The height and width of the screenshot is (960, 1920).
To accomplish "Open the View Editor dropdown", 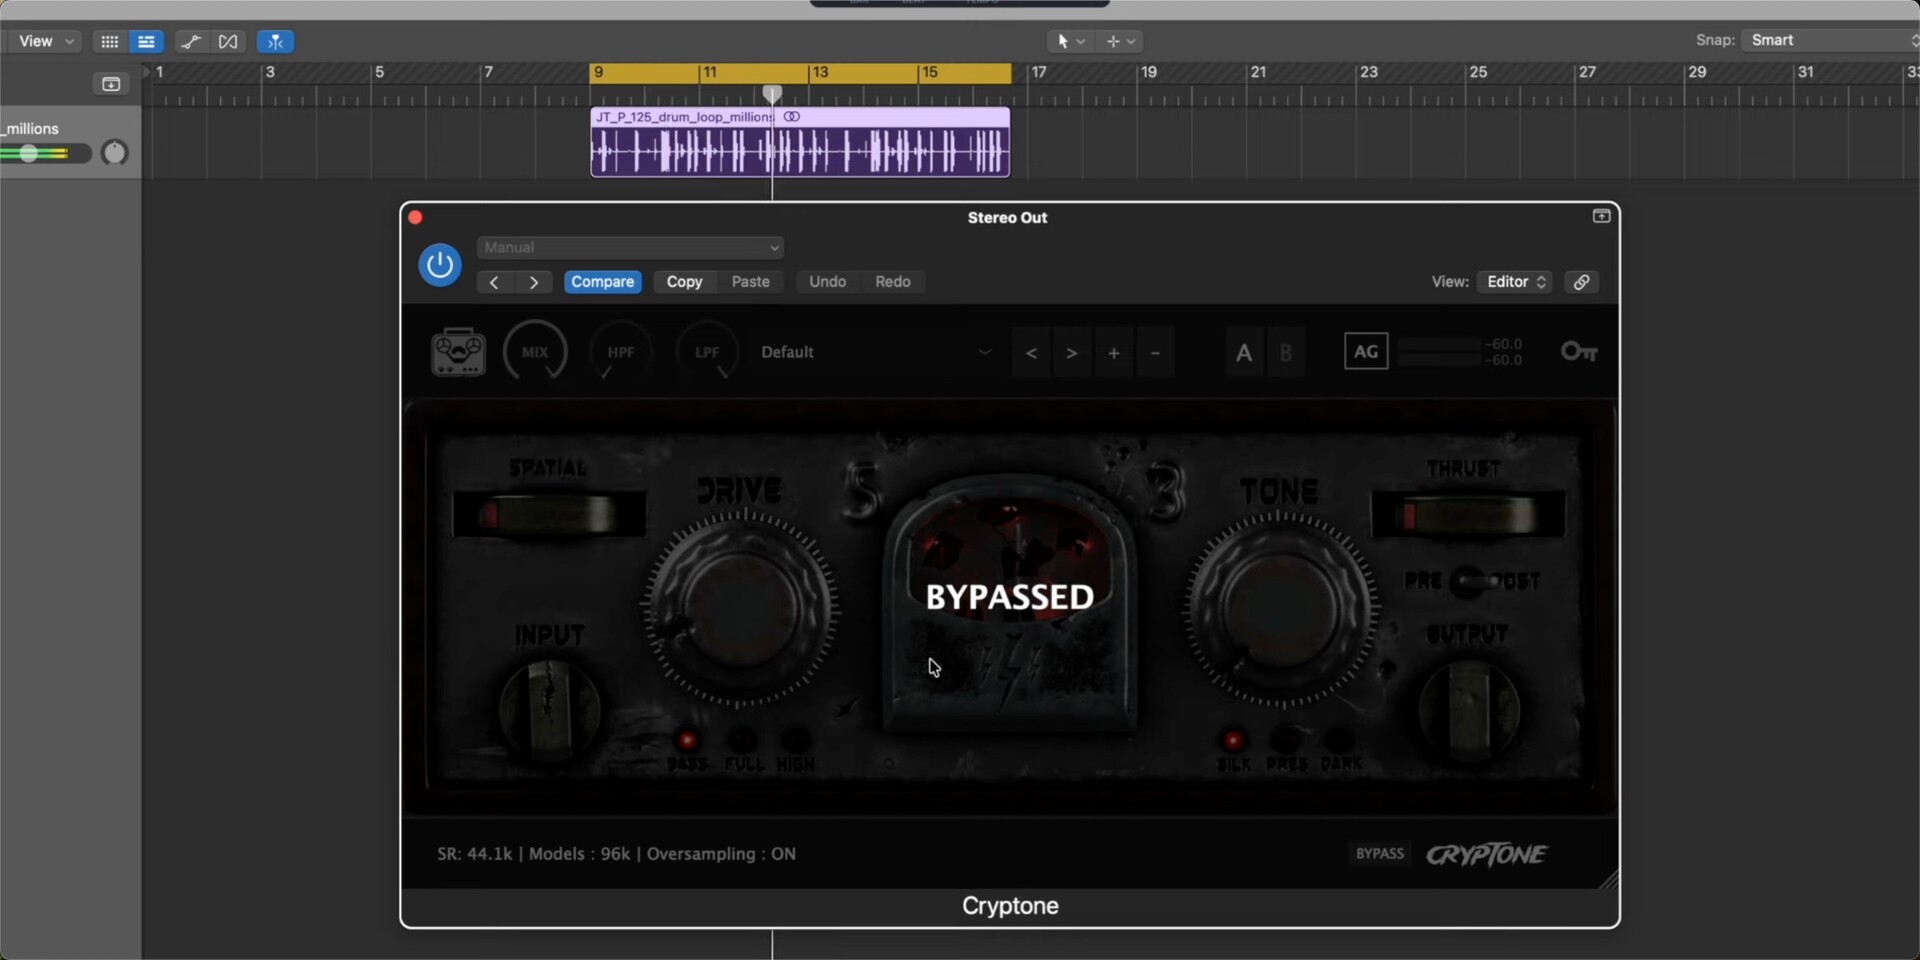I will click(x=1515, y=282).
